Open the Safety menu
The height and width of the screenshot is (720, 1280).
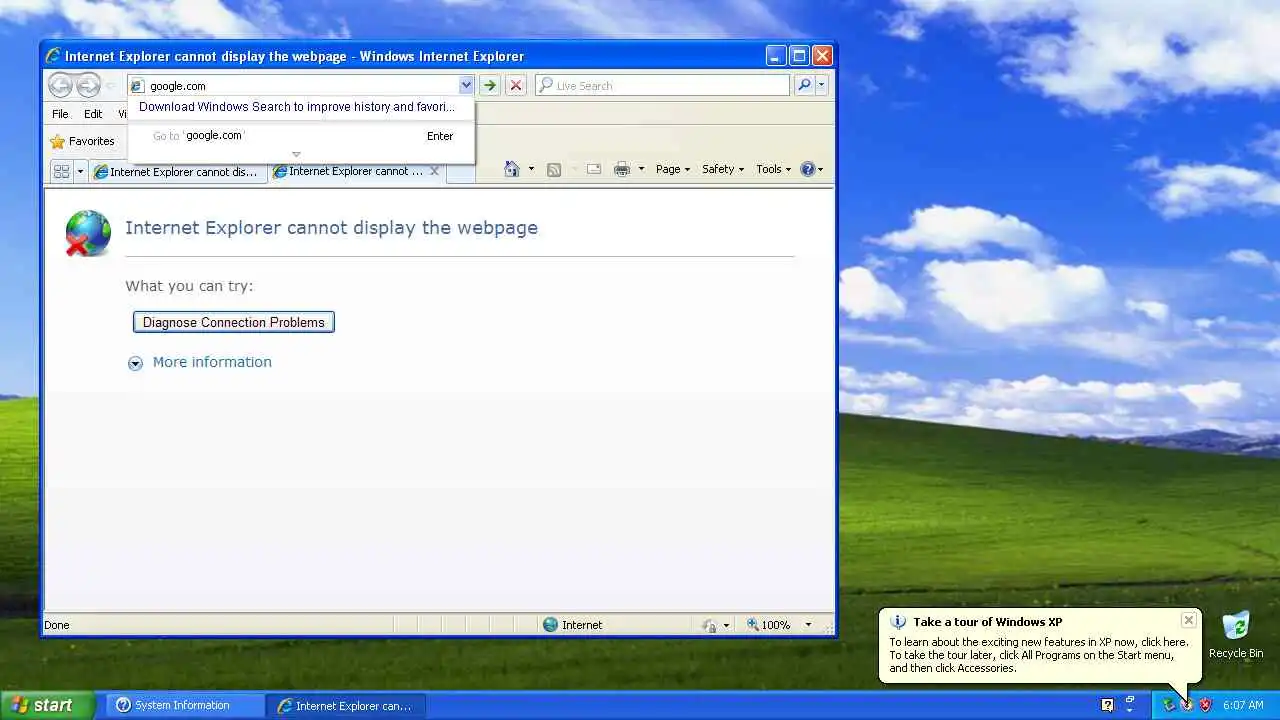(x=723, y=169)
